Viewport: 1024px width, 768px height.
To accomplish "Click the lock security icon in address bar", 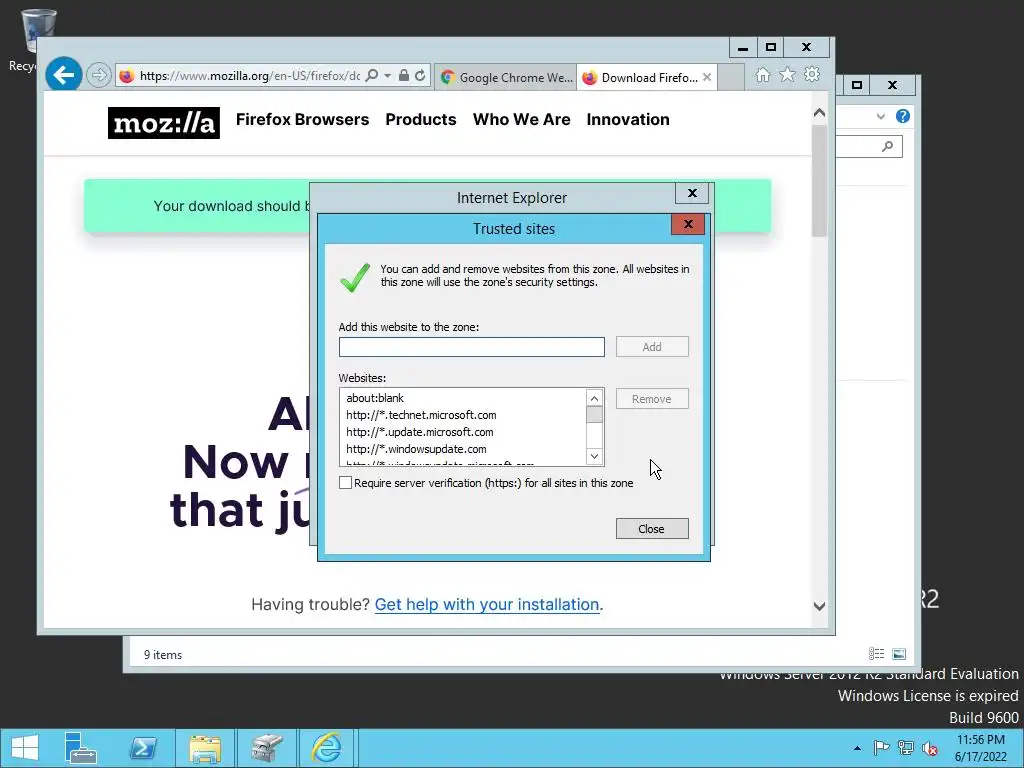I will tap(404, 76).
